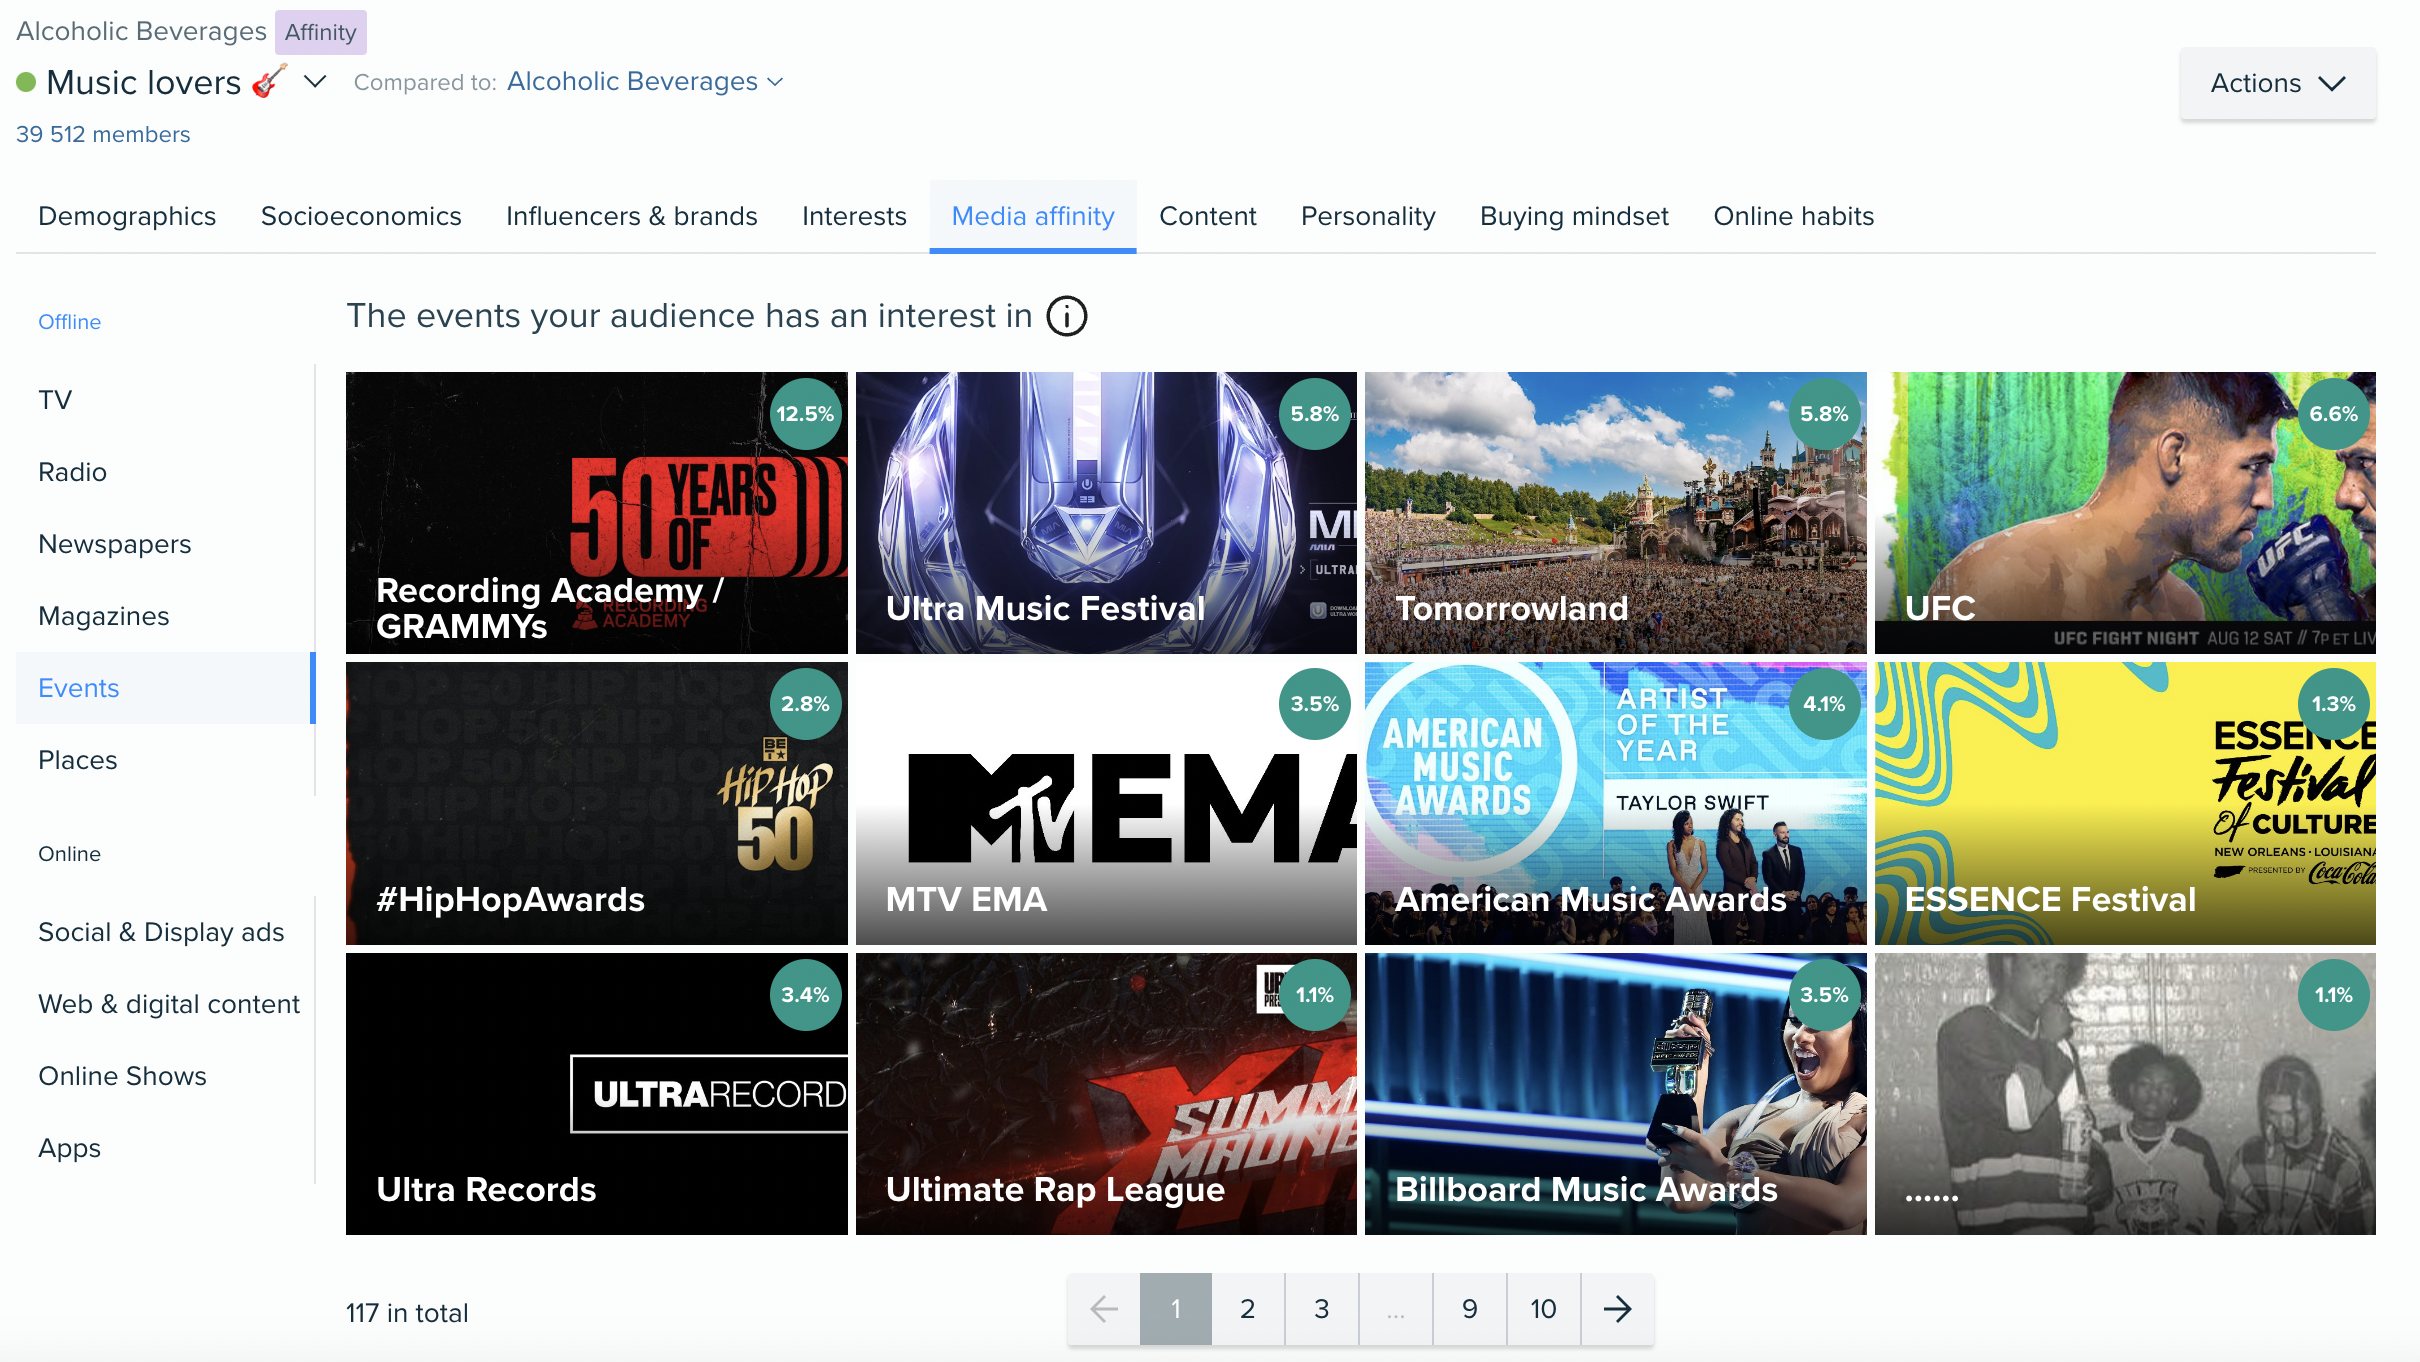Click the 4.1% badge on American Music Awards
The width and height of the screenshot is (2420, 1362).
(x=1824, y=704)
